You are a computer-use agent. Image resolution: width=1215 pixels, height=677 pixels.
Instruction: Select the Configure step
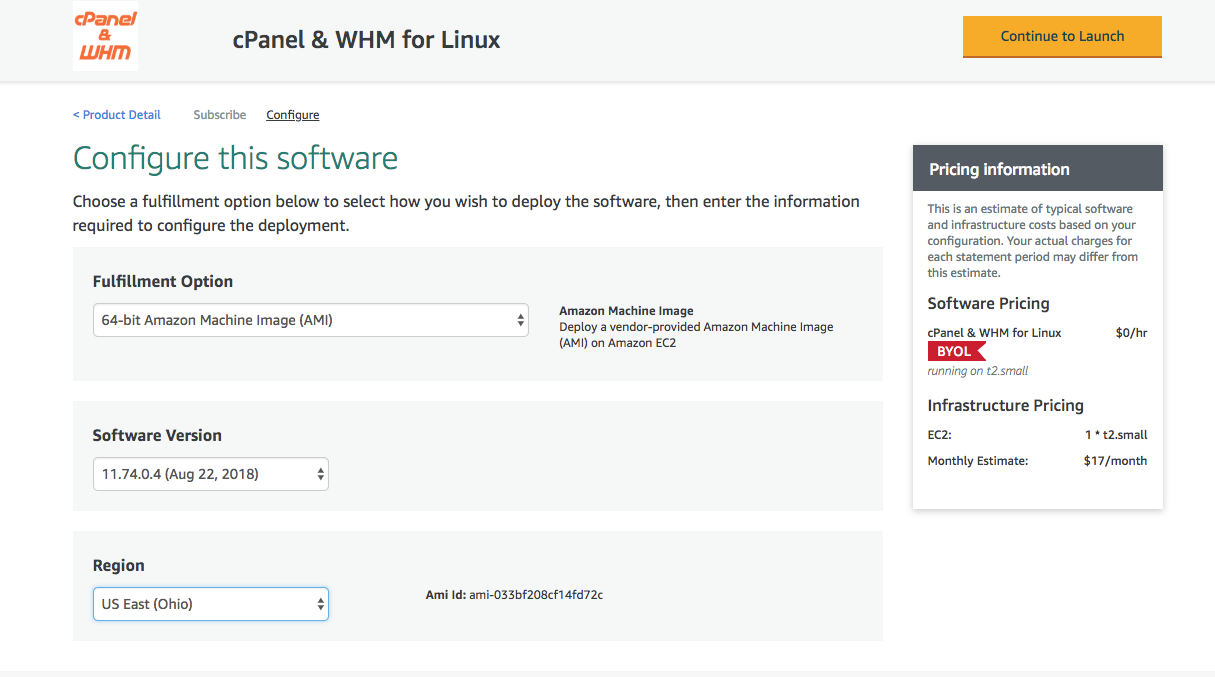click(x=292, y=114)
